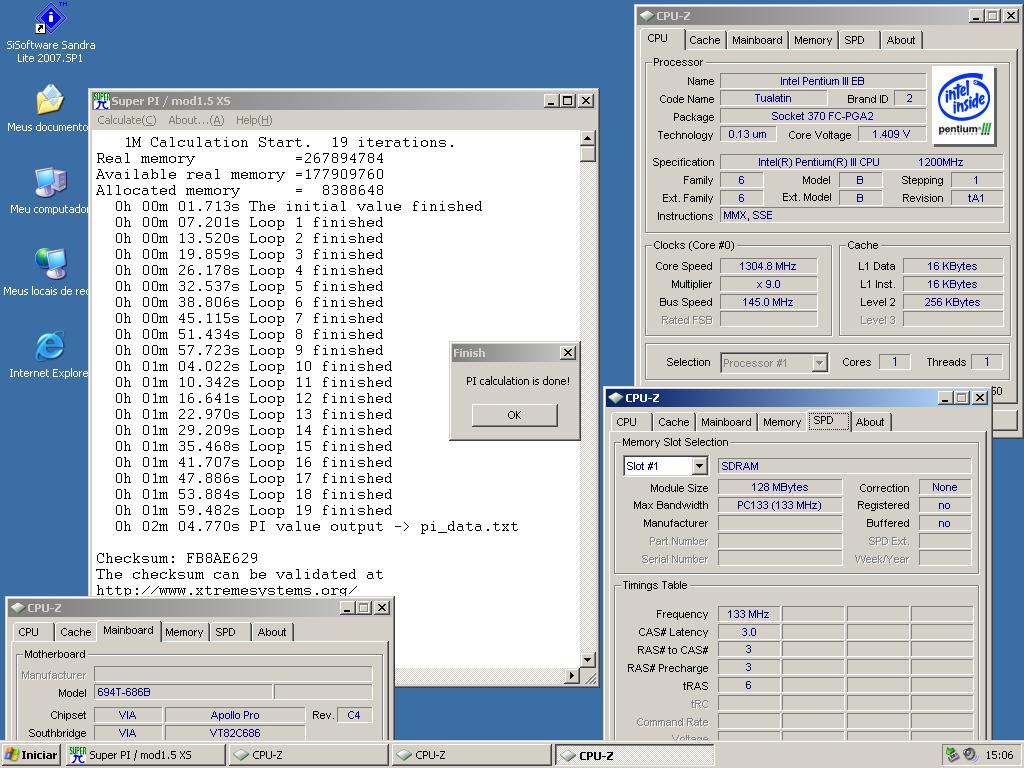Open the Processor #1 selection dropdown
The height and width of the screenshot is (768, 1024).
pos(820,362)
